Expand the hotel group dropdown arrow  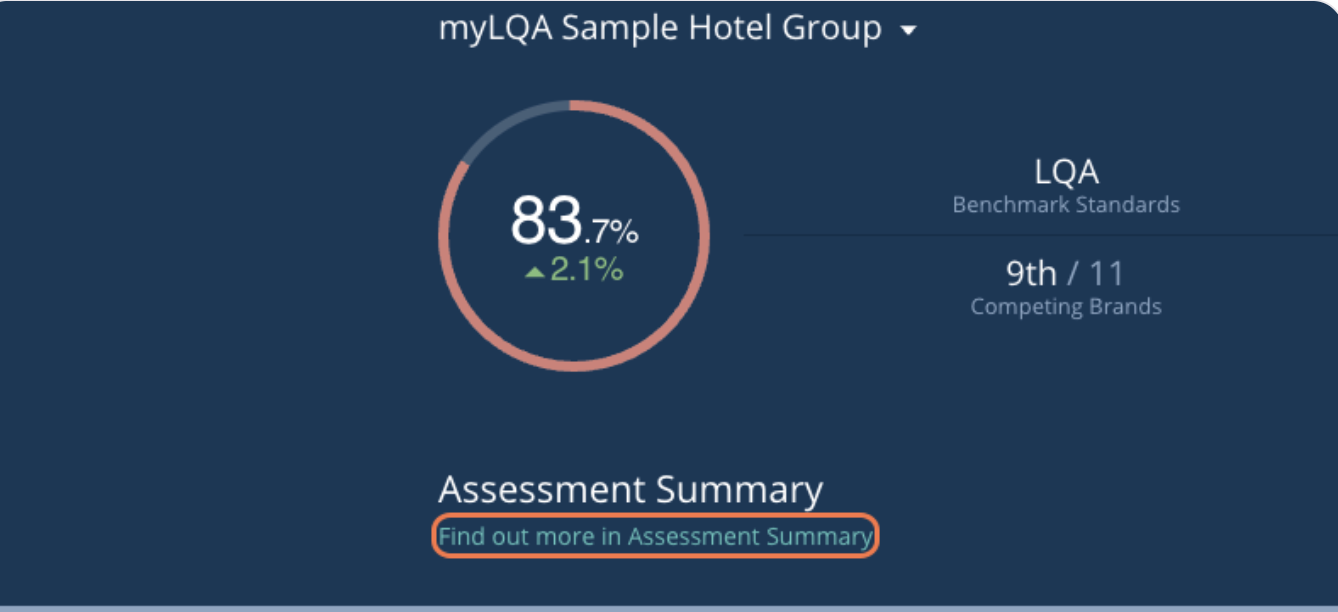pyautogui.click(x=908, y=31)
